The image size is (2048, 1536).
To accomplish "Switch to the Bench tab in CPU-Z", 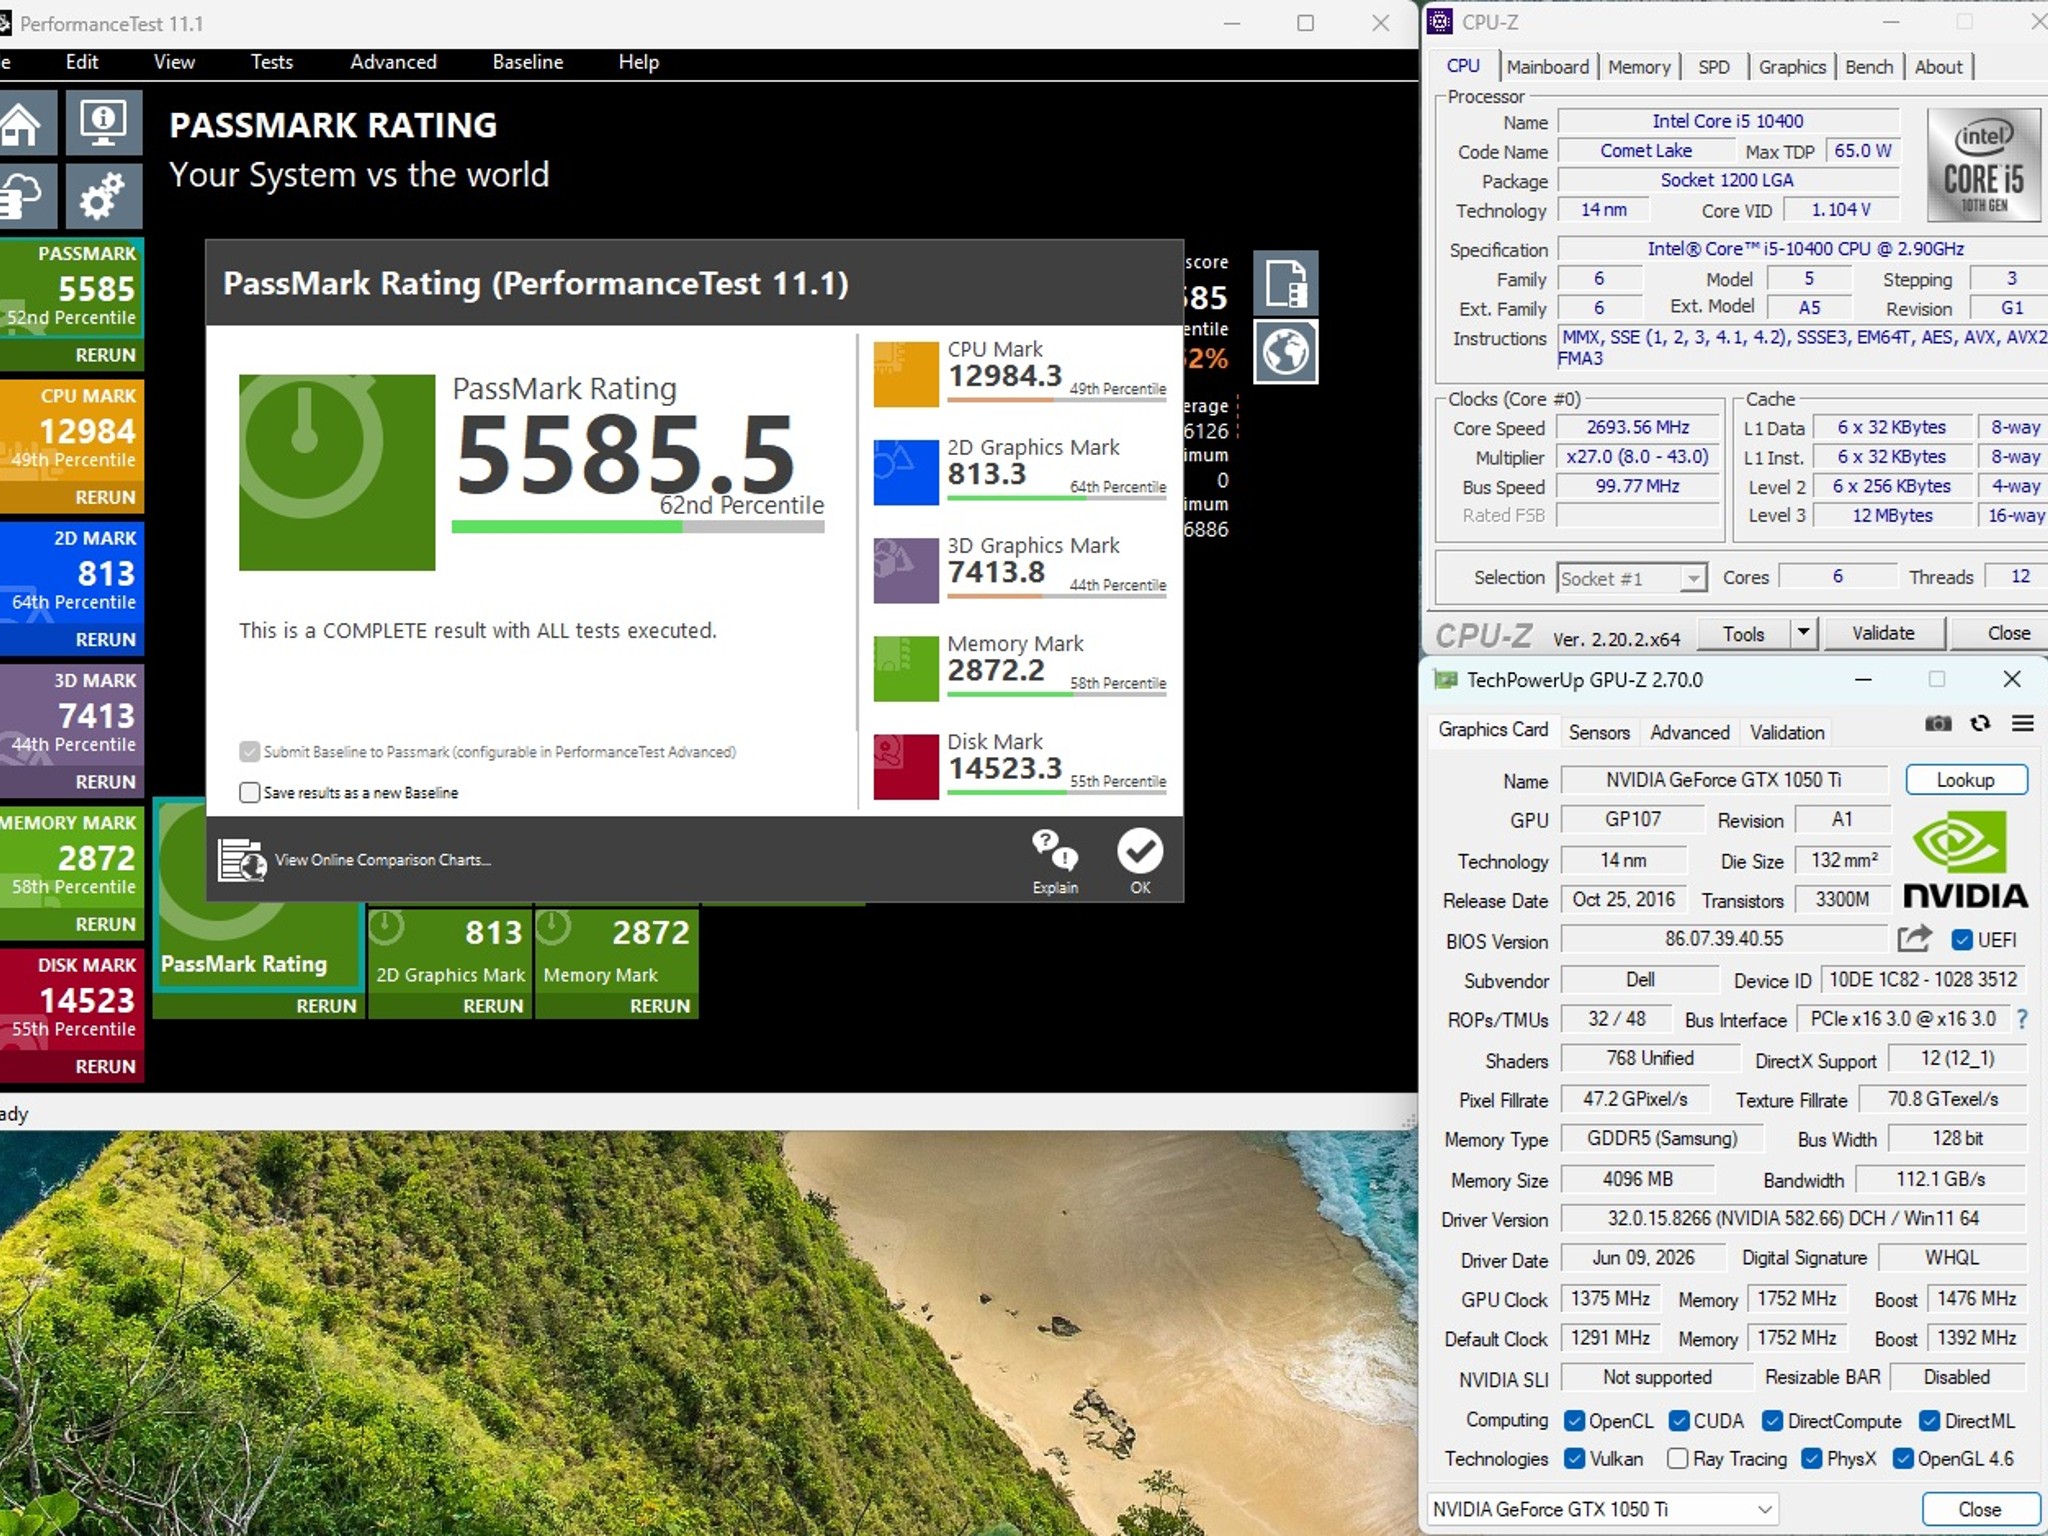I will (1869, 67).
